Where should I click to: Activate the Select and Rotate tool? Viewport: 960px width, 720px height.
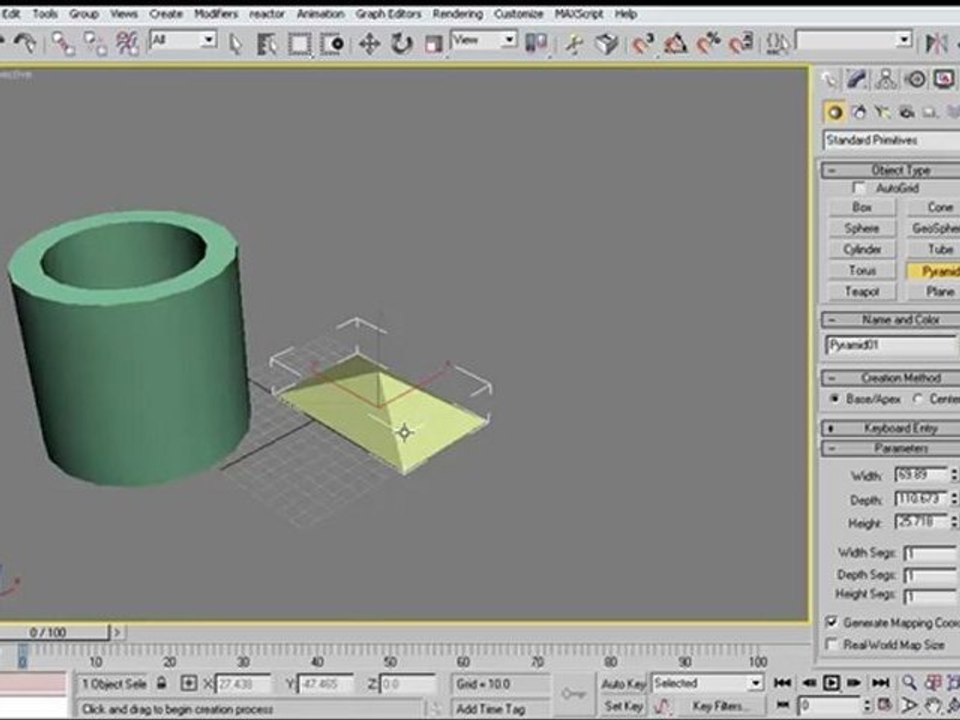[x=401, y=44]
